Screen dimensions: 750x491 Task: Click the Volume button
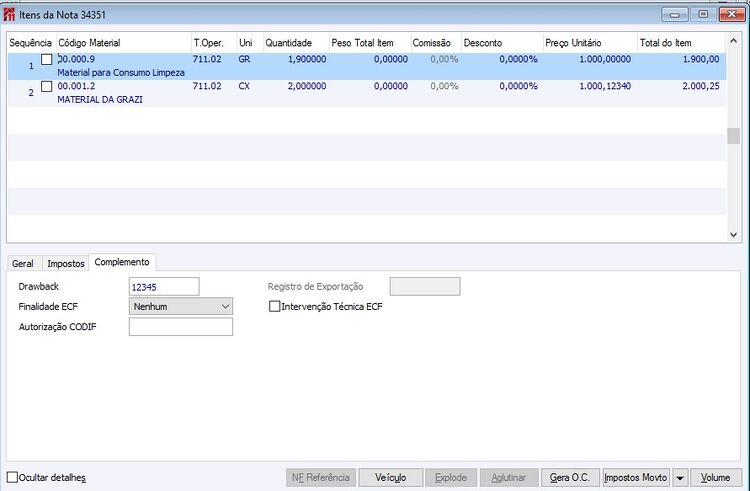[716, 477]
